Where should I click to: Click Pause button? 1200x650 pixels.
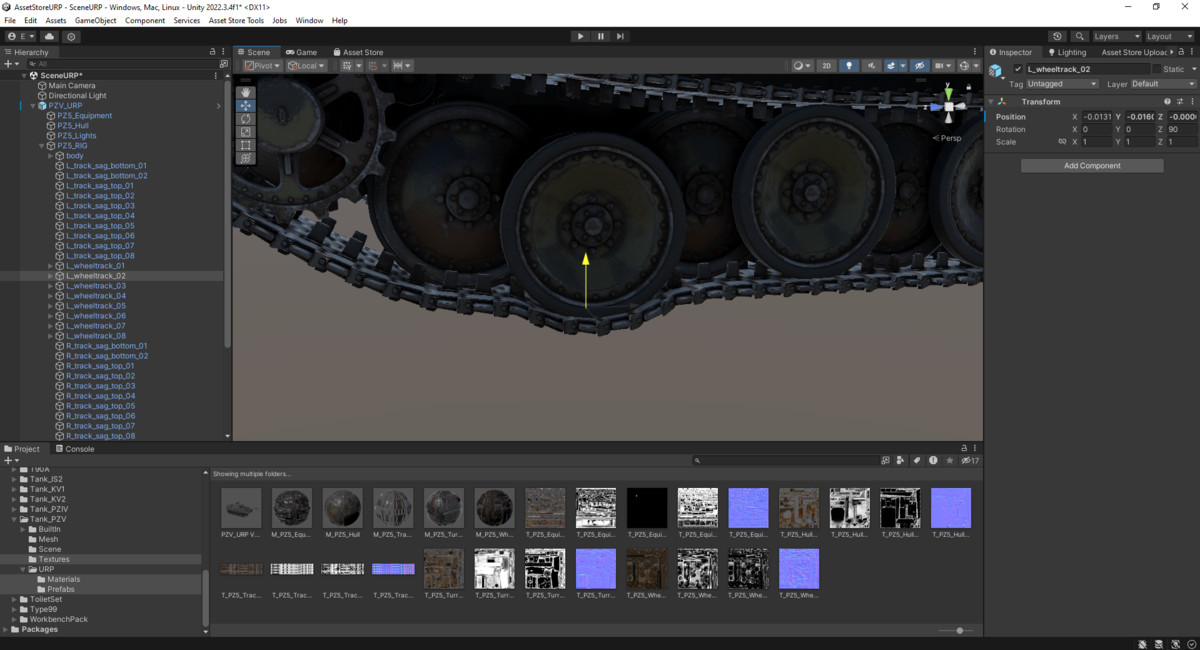(600, 36)
